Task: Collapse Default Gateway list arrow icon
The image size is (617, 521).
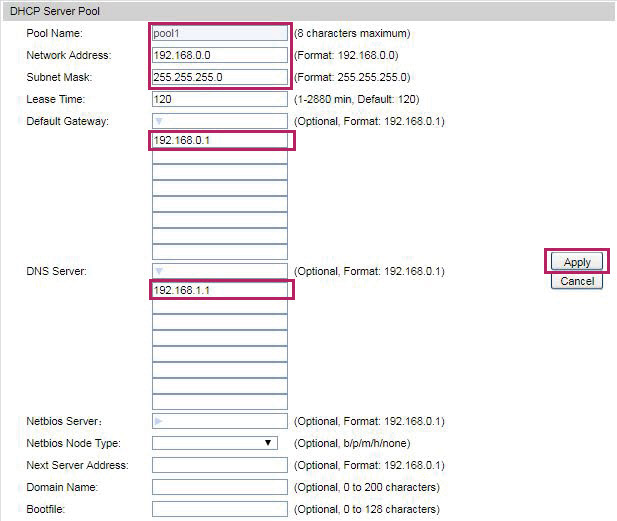Action: tap(159, 121)
